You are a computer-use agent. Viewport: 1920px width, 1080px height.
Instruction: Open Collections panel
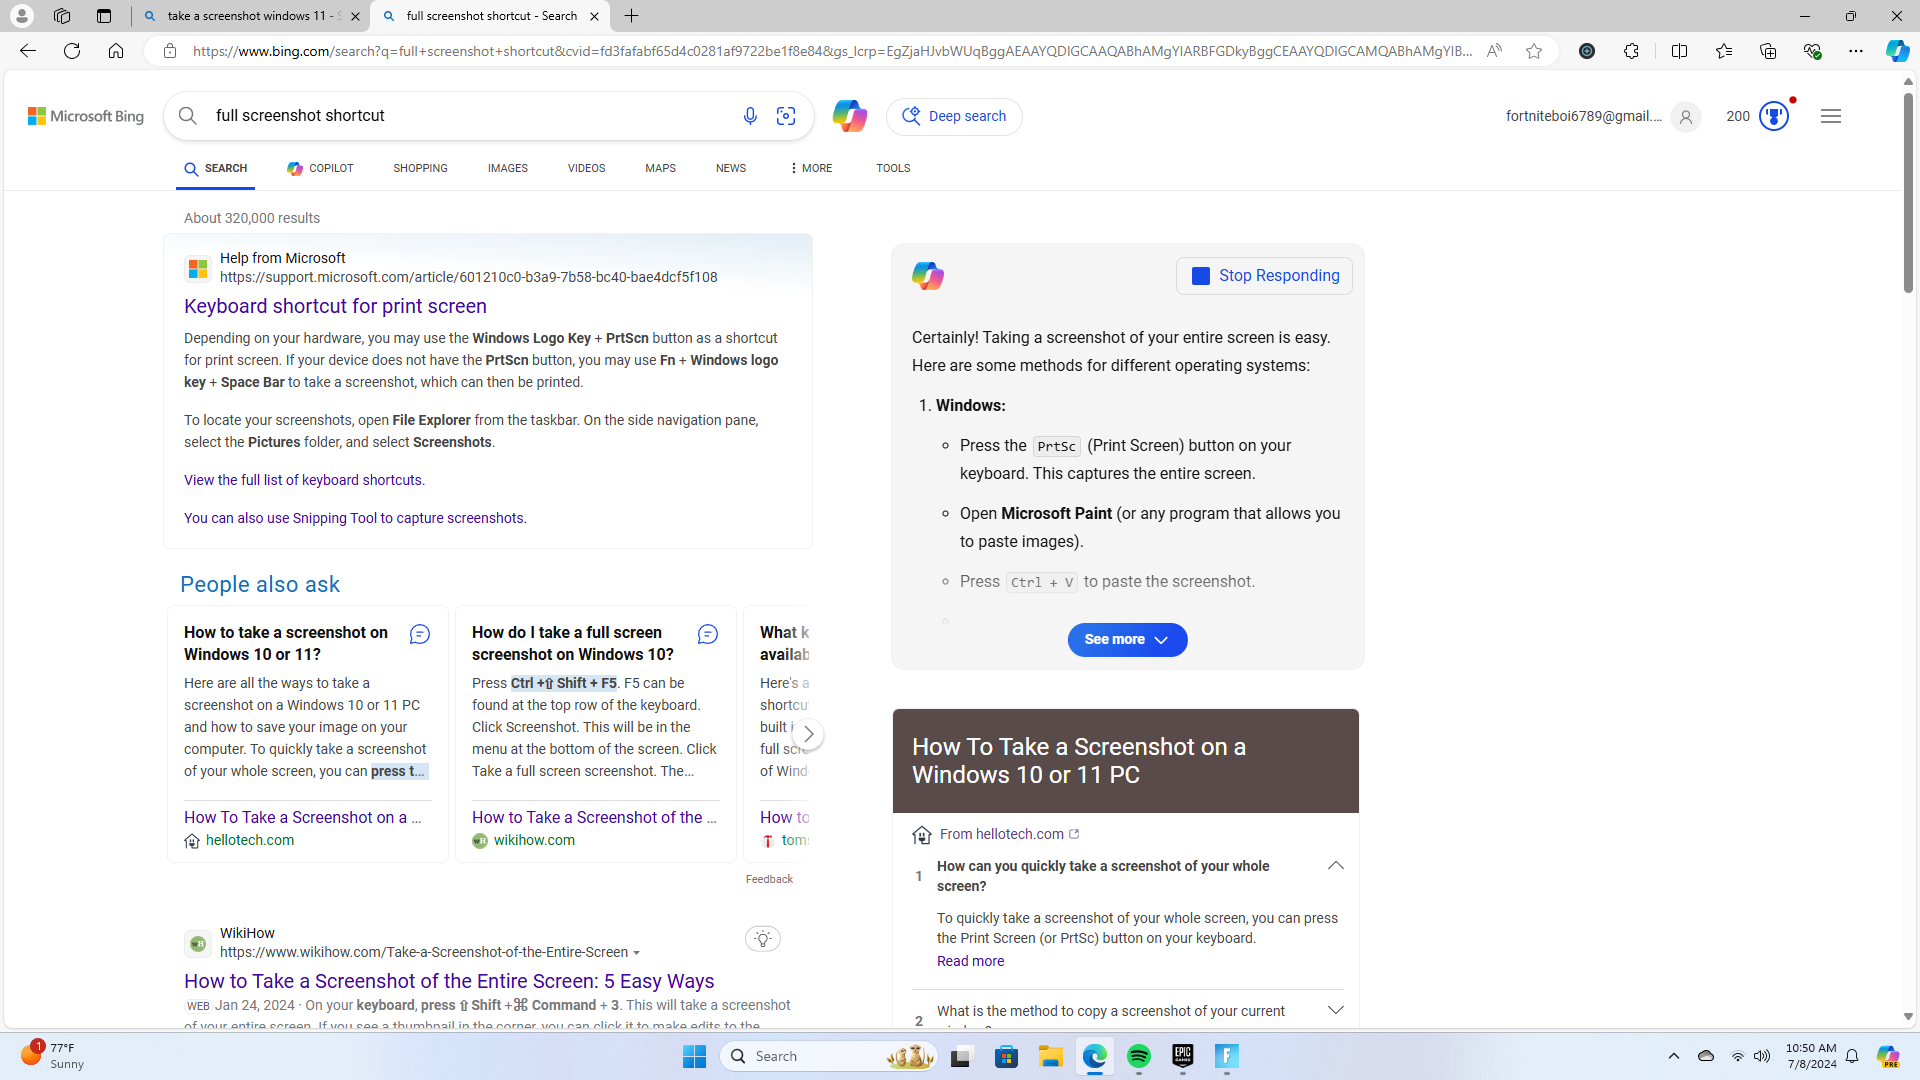(x=1768, y=51)
